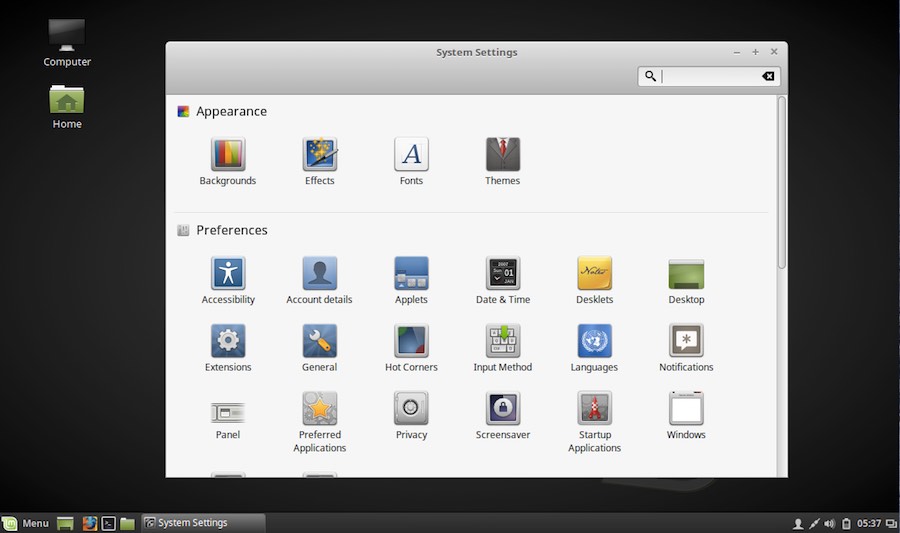Click the magnifier icon in search box
Viewport: 900px width, 533px height.
(650, 76)
